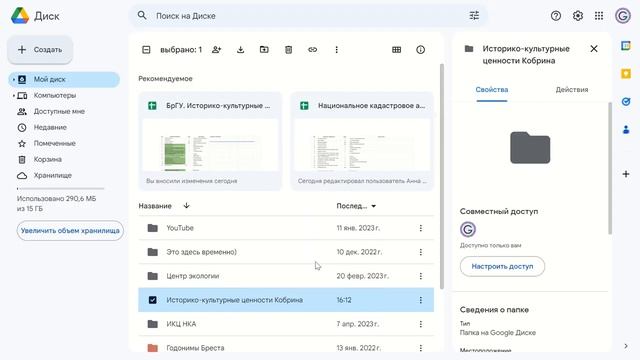Open search filter options icon
Screen dimensions: 640x360
pos(474,16)
